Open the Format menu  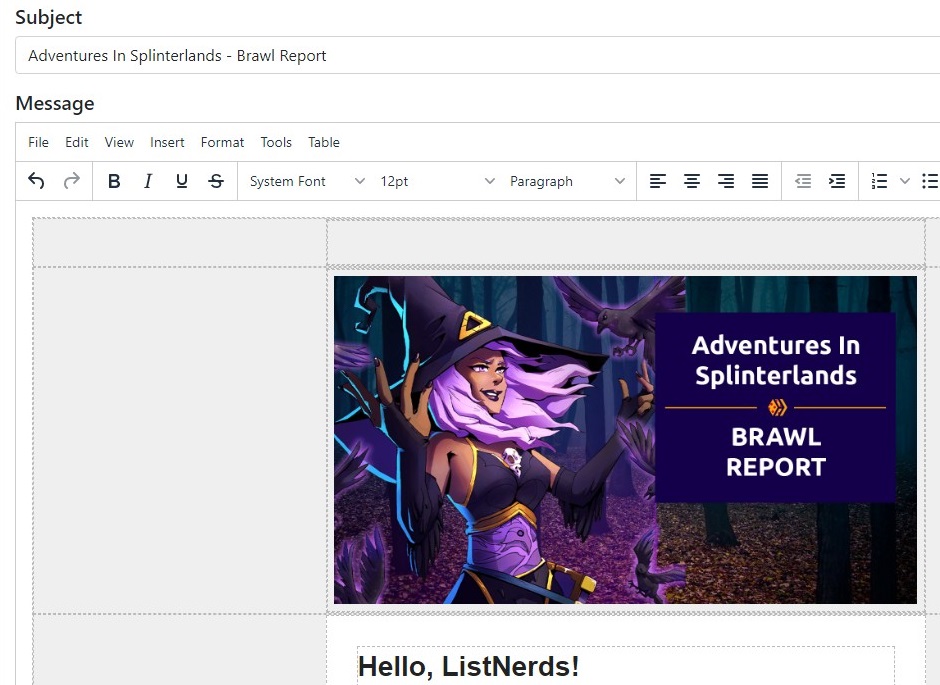click(222, 142)
